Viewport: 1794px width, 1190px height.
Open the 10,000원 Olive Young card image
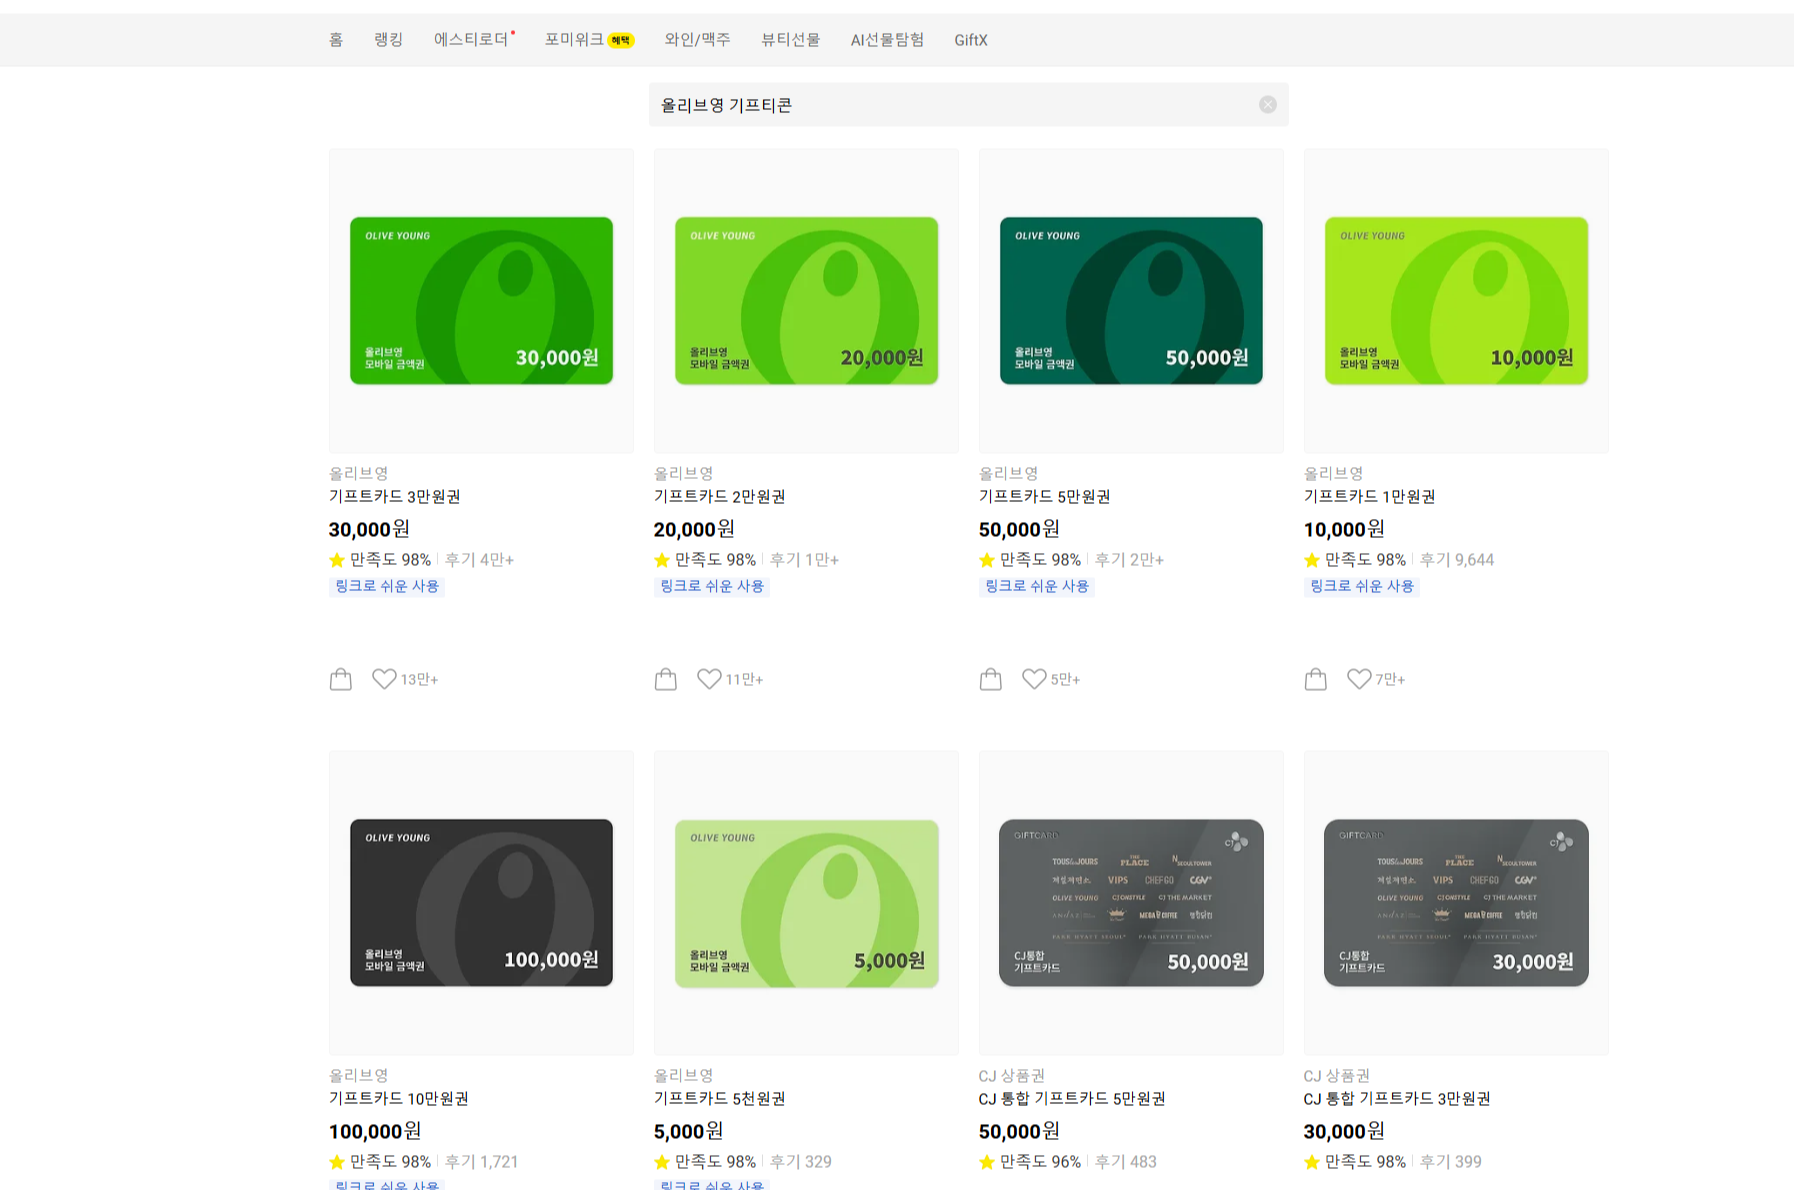click(1456, 301)
